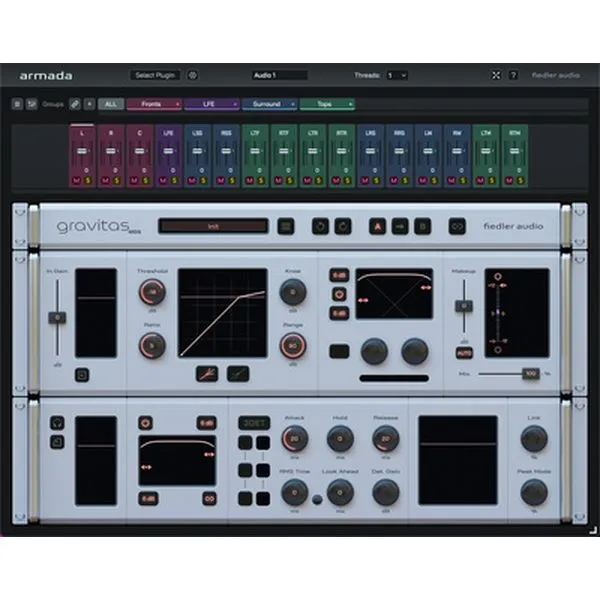This screenshot has width=600, height=600.
Task: Click the Gravitas undo icon
Action: pyautogui.click(x=320, y=227)
